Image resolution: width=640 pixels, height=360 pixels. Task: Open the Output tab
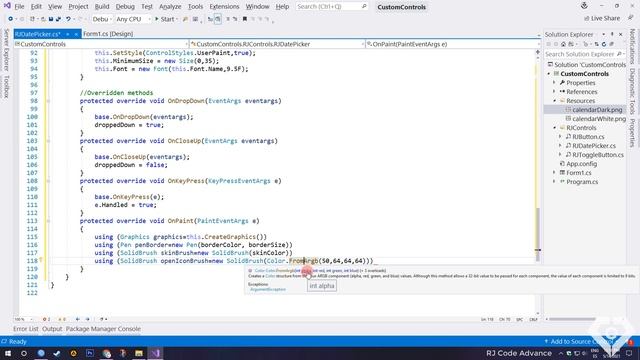point(52,329)
